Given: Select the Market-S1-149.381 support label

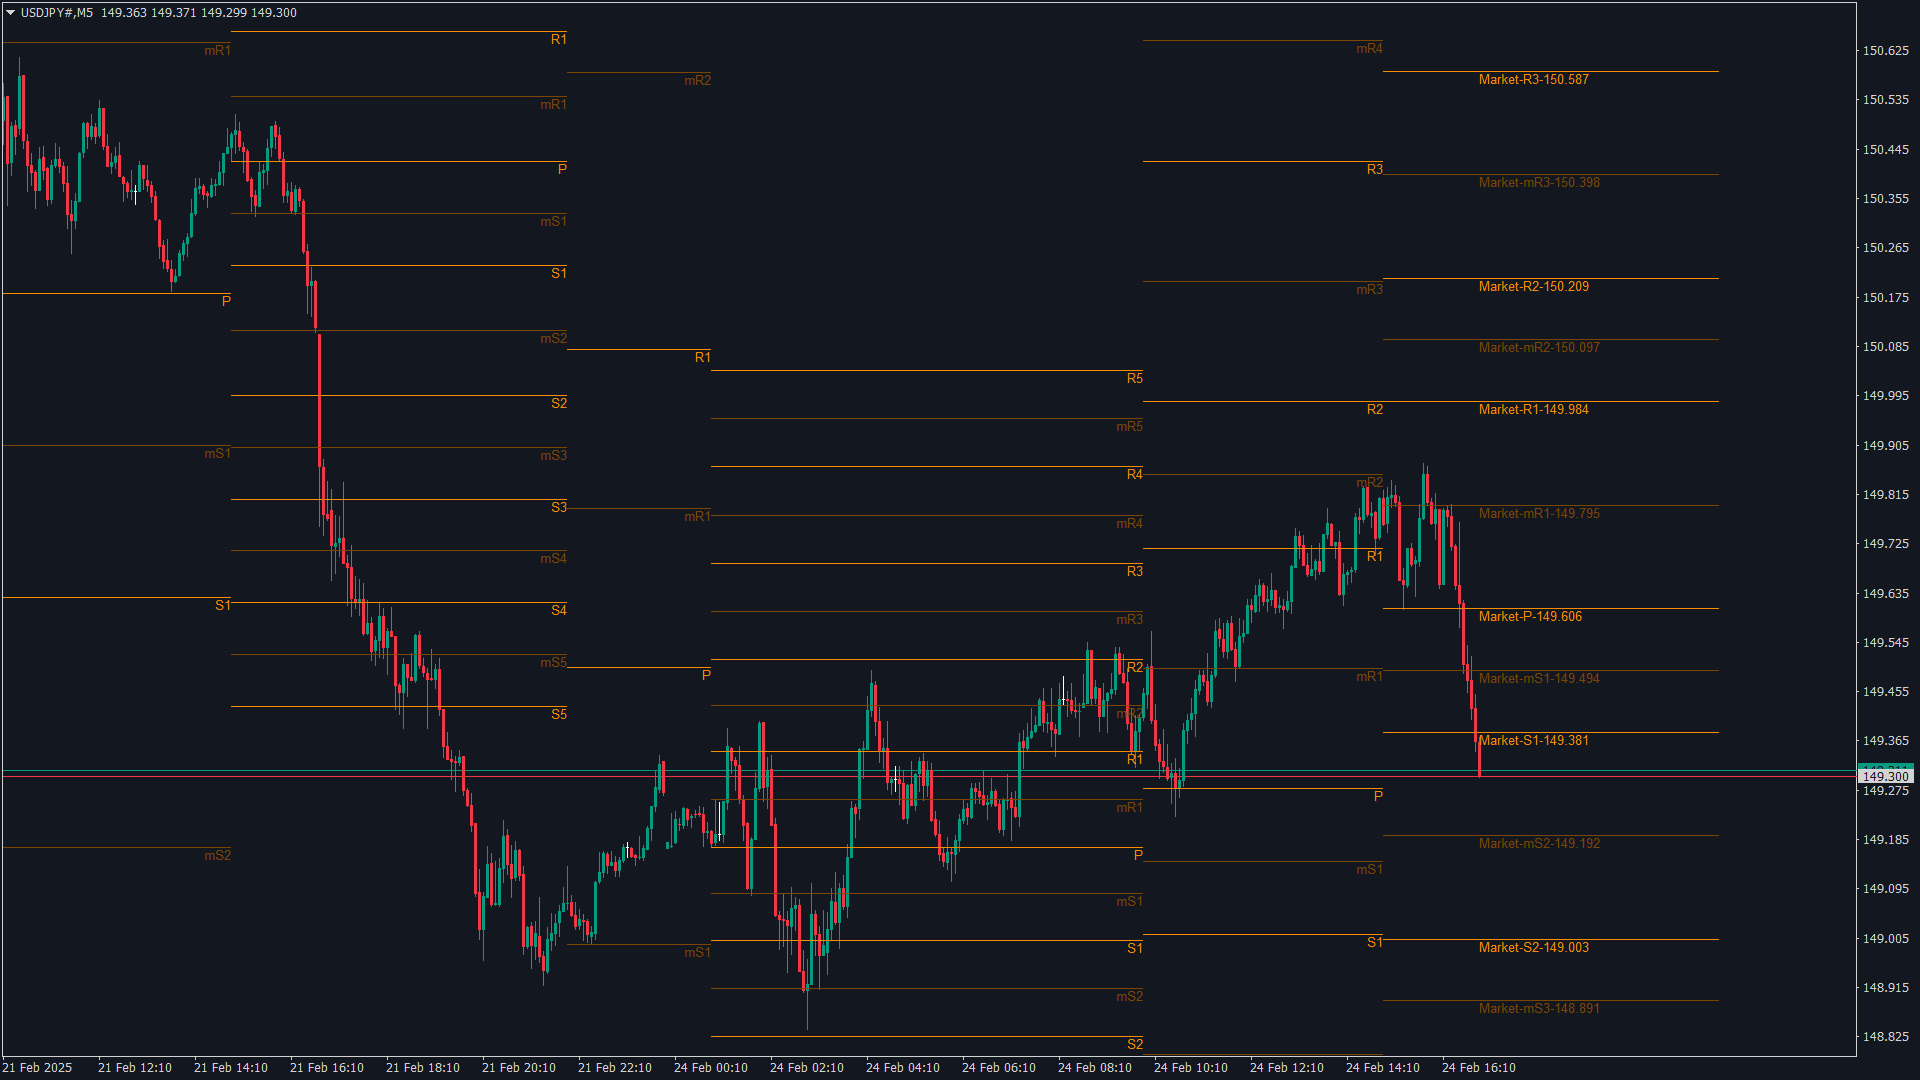Looking at the screenshot, I should coord(1533,741).
